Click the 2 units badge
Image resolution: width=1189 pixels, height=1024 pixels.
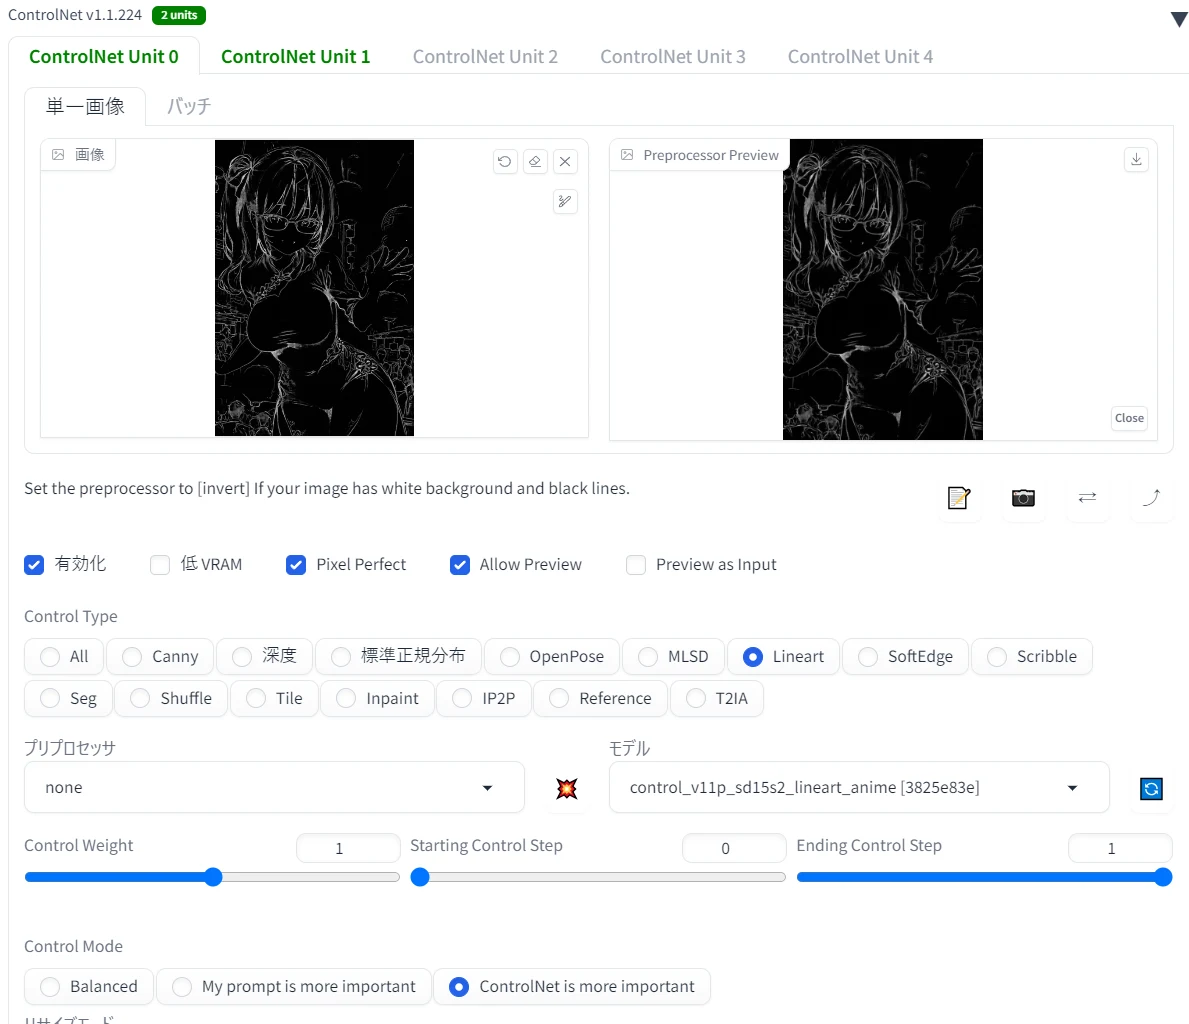pyautogui.click(x=179, y=15)
